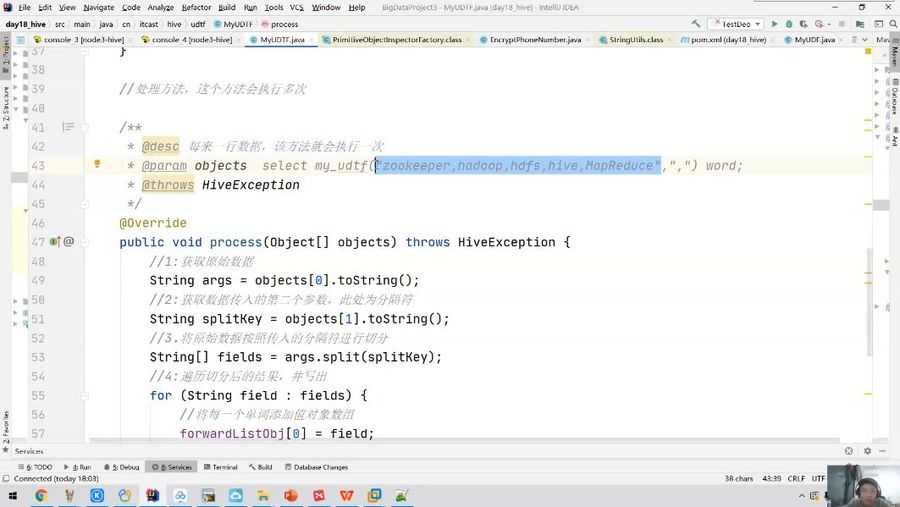This screenshot has width=900, height=507.
Task: Run with coverage icon in the toolbar
Action: coord(804,24)
